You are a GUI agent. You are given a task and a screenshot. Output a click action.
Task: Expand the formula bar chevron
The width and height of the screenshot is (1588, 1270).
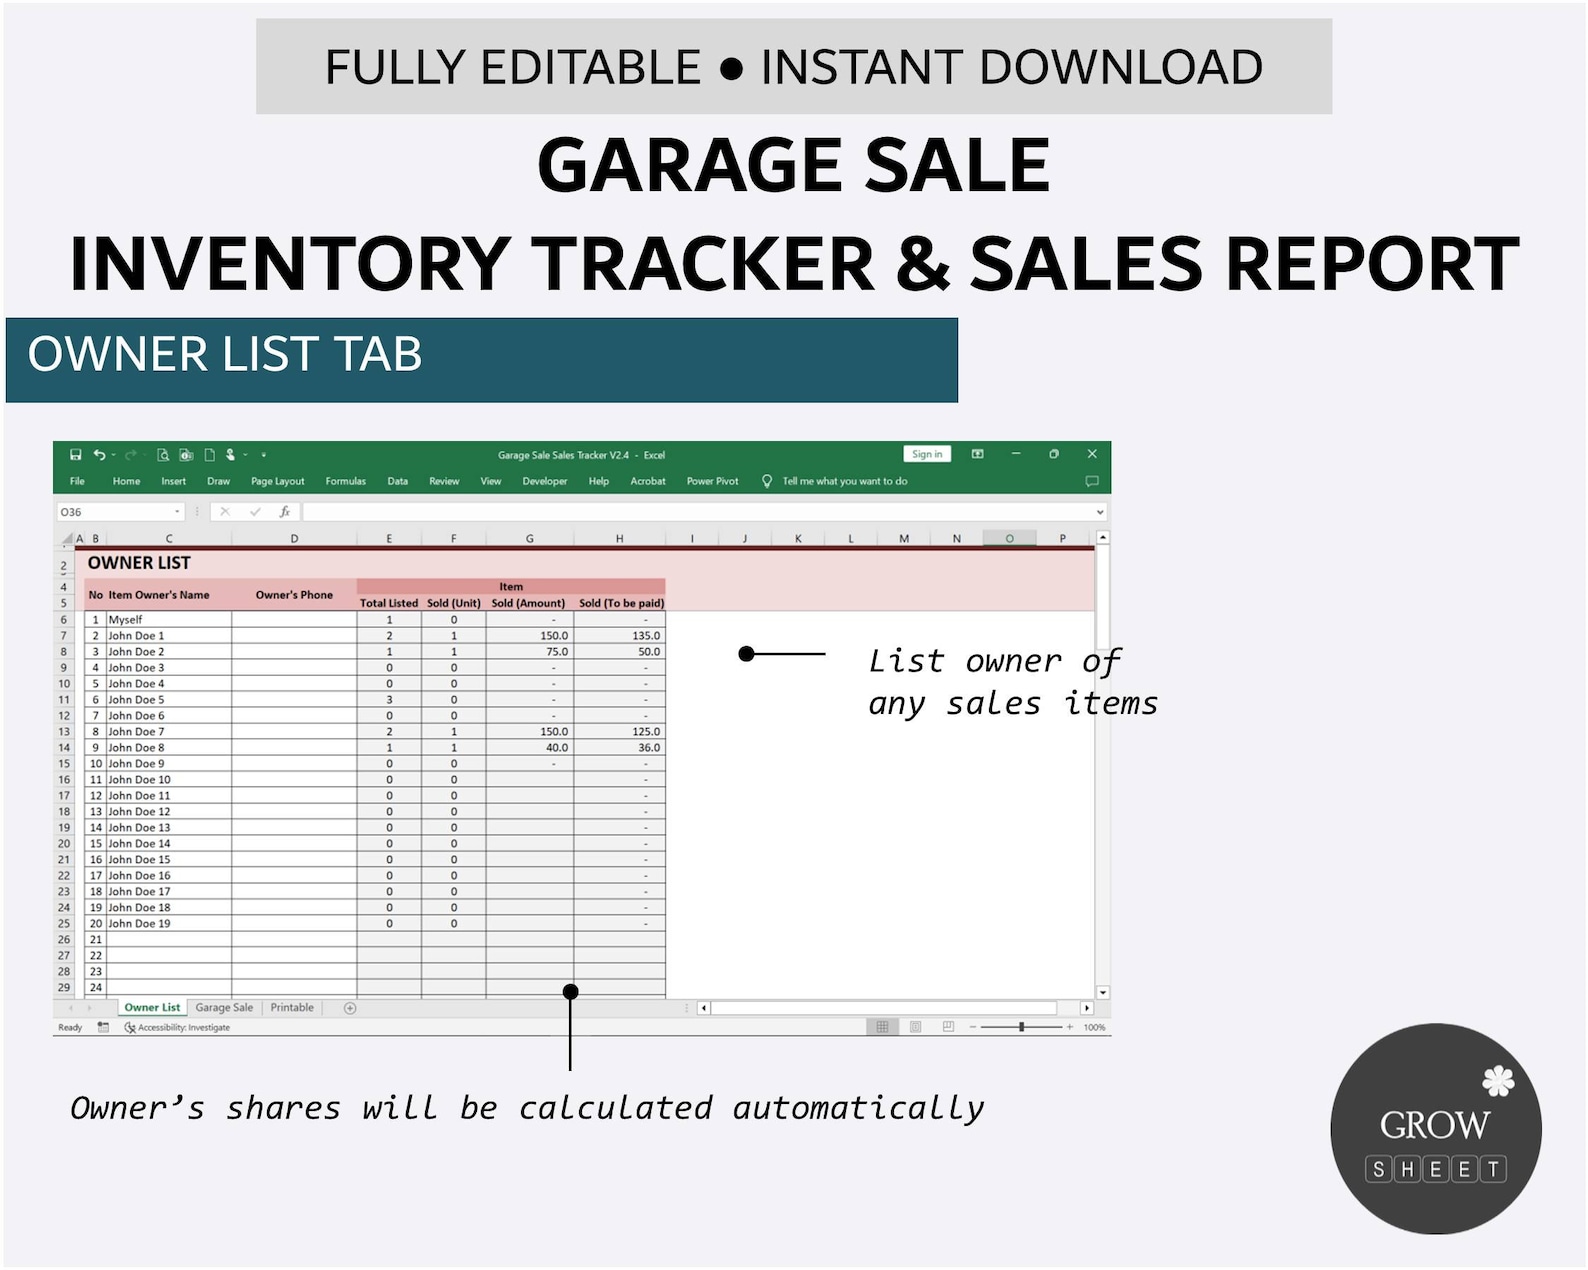[1100, 512]
